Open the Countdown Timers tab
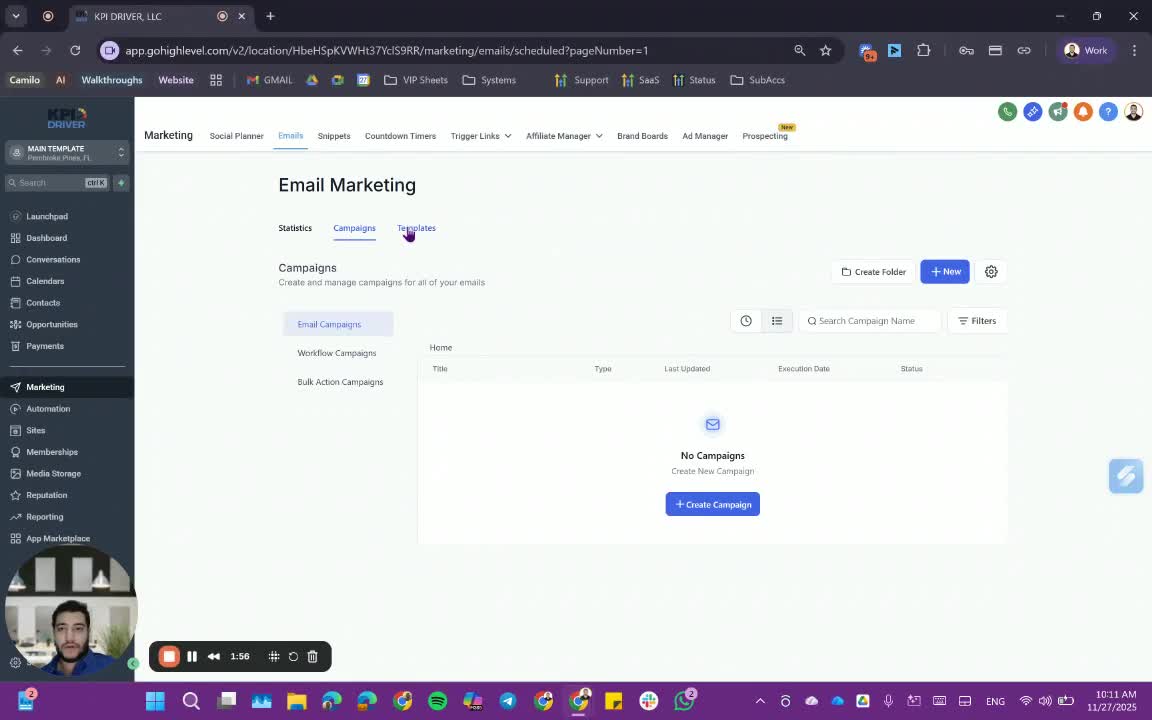 click(400, 136)
